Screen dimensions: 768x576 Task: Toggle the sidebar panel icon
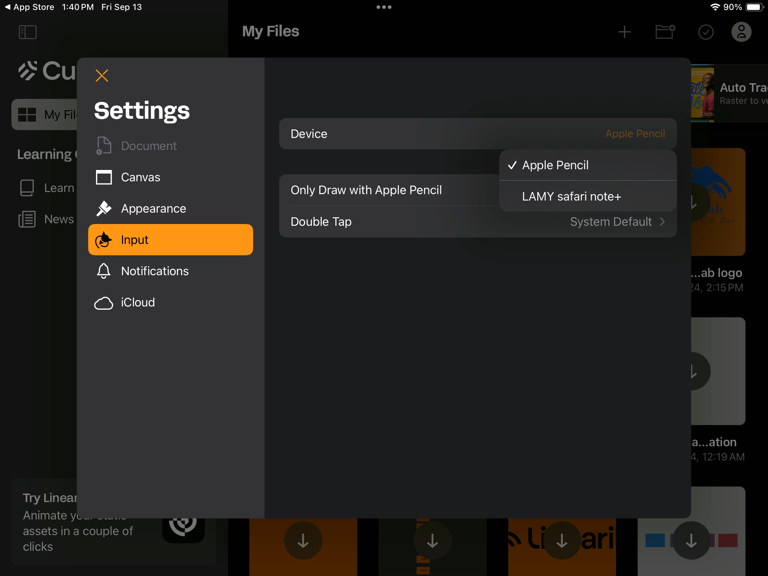coord(27,32)
